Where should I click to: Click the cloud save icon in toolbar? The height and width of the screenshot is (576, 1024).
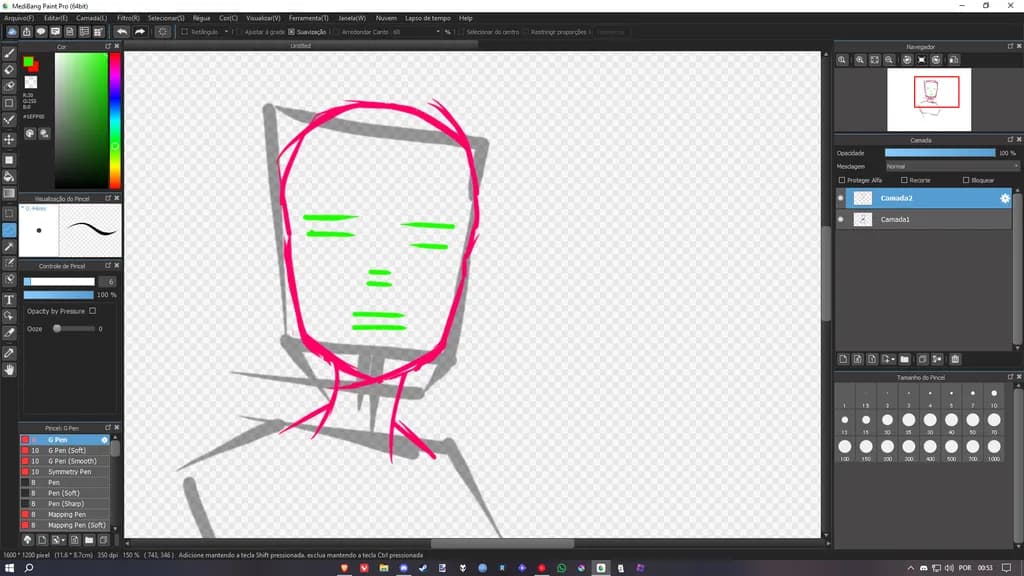pos(12,31)
